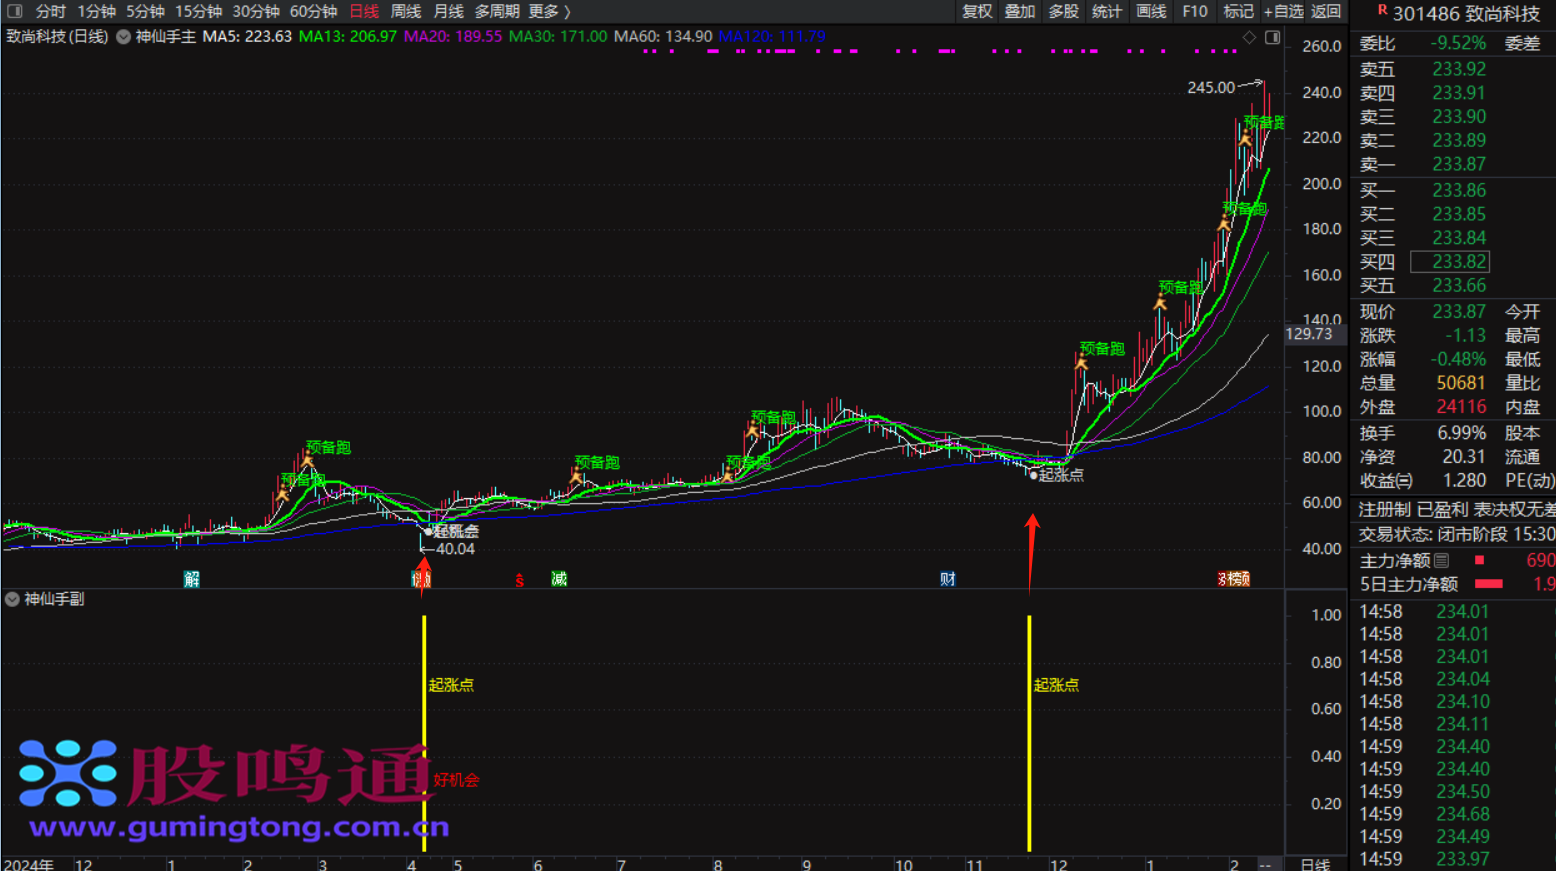
Task: Toggle the right panel icon above price axis
Action: coord(1272,37)
